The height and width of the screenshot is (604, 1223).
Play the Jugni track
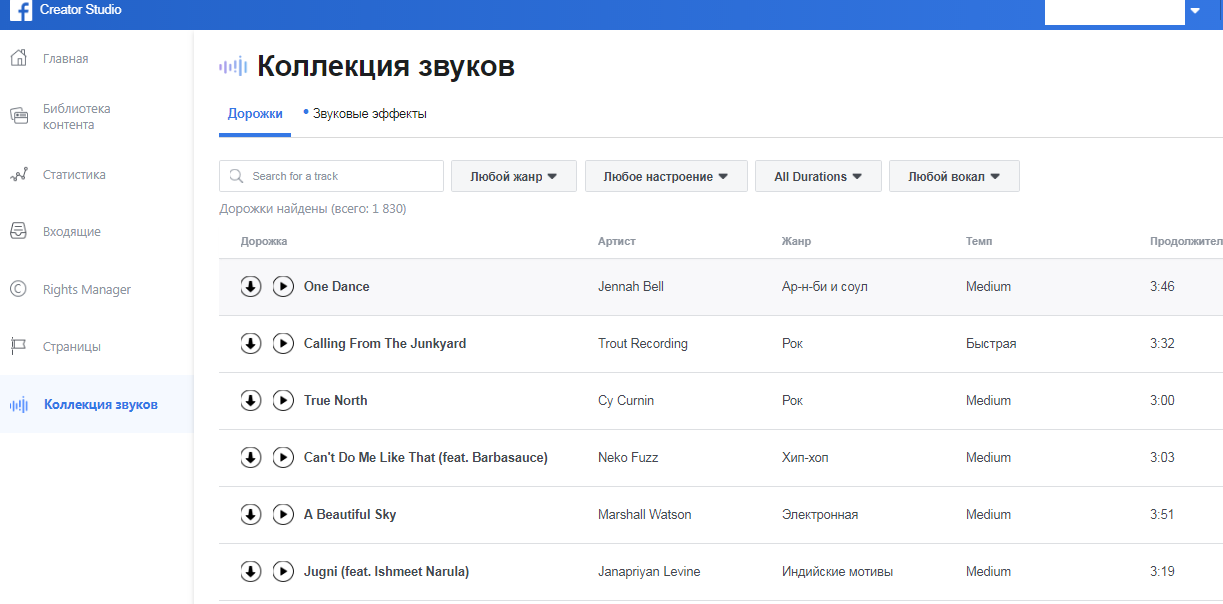(283, 571)
